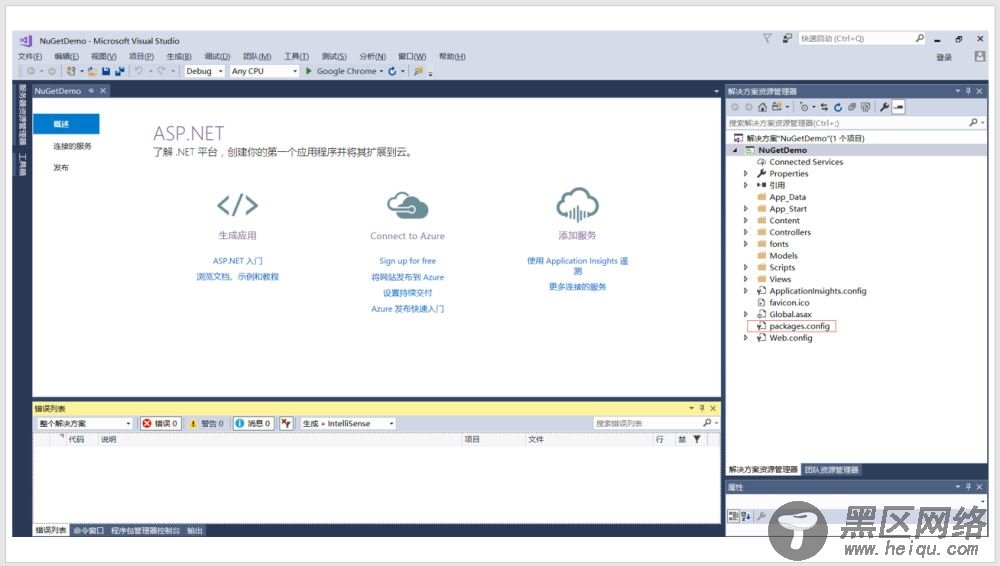Expand the Properties node in Solution Explorer
Viewport: 1000px width, 566px height.
tap(746, 174)
